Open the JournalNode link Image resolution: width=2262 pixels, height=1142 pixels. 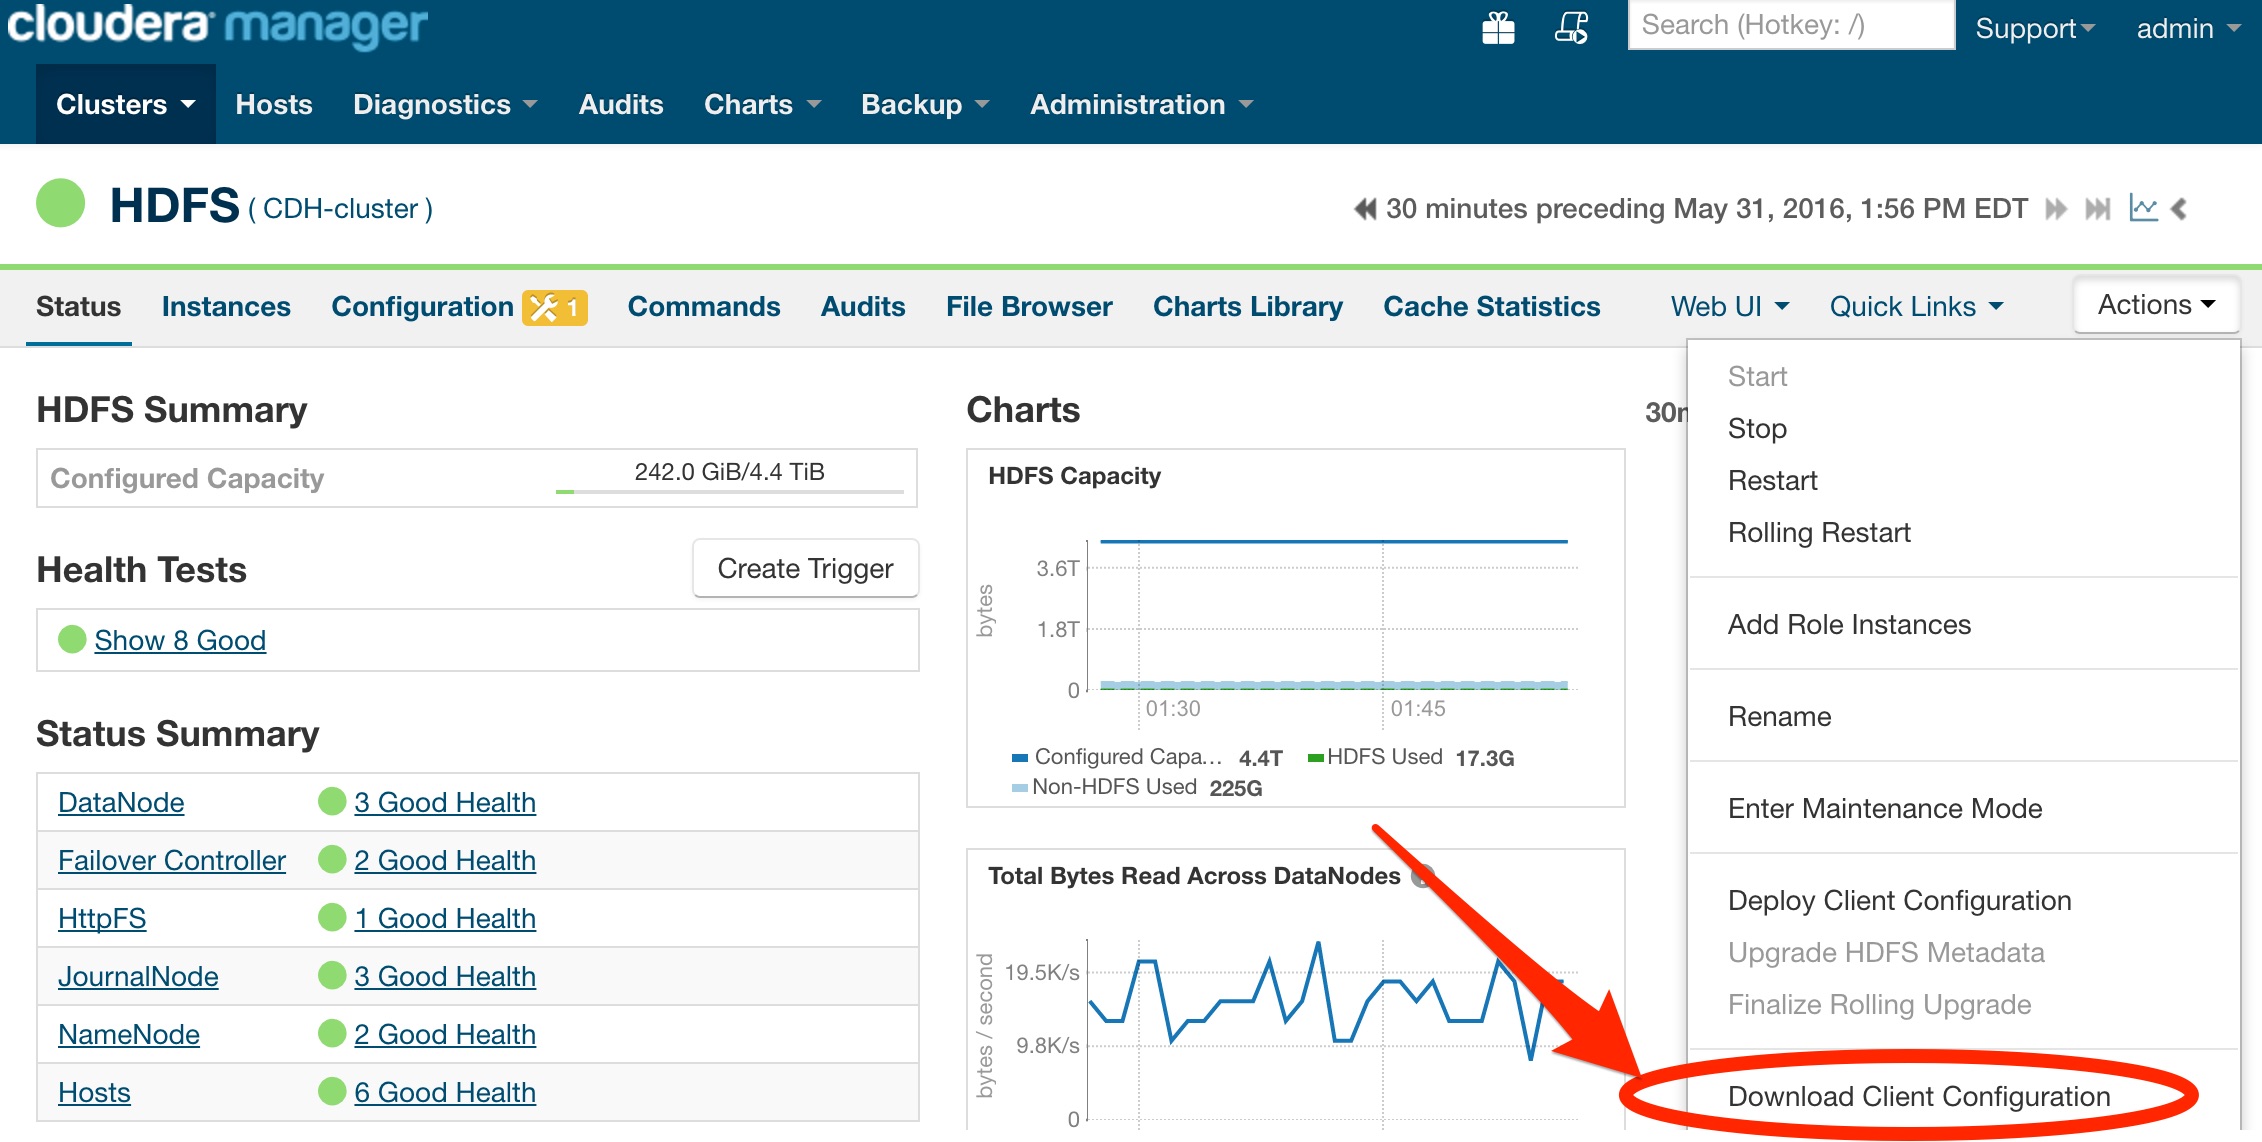tap(138, 976)
